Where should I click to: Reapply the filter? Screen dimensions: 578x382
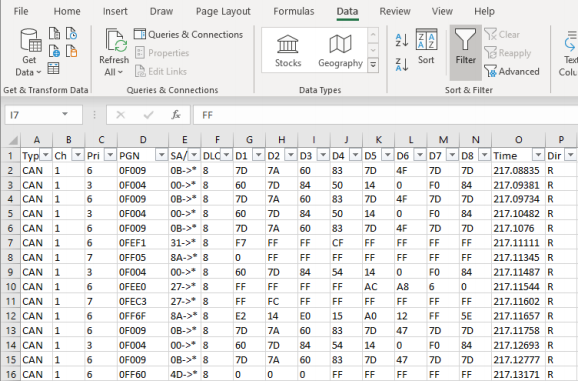[508, 53]
